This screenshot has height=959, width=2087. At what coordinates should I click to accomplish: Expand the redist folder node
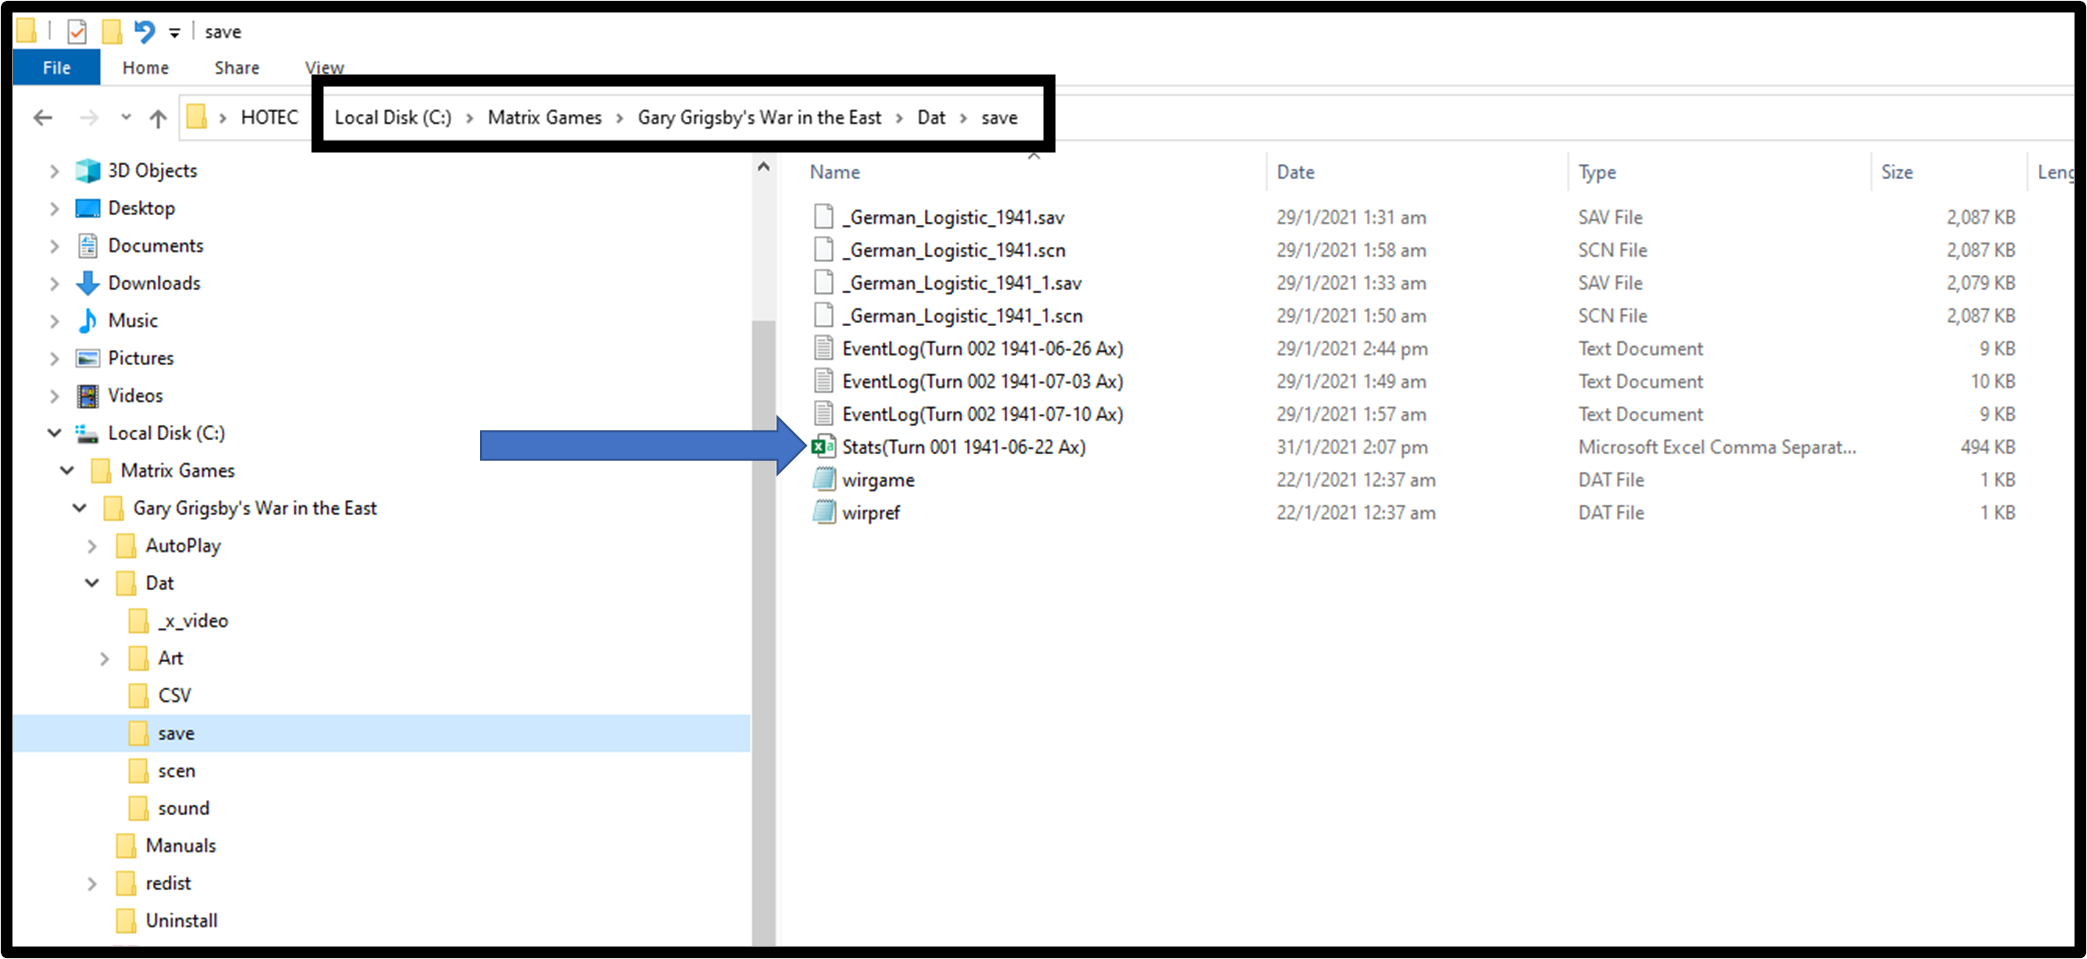pos(92,883)
